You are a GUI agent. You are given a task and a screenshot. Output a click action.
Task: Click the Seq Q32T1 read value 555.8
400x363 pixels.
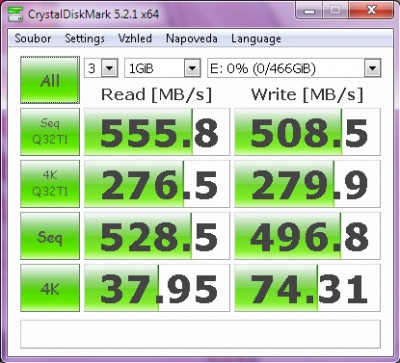(157, 132)
